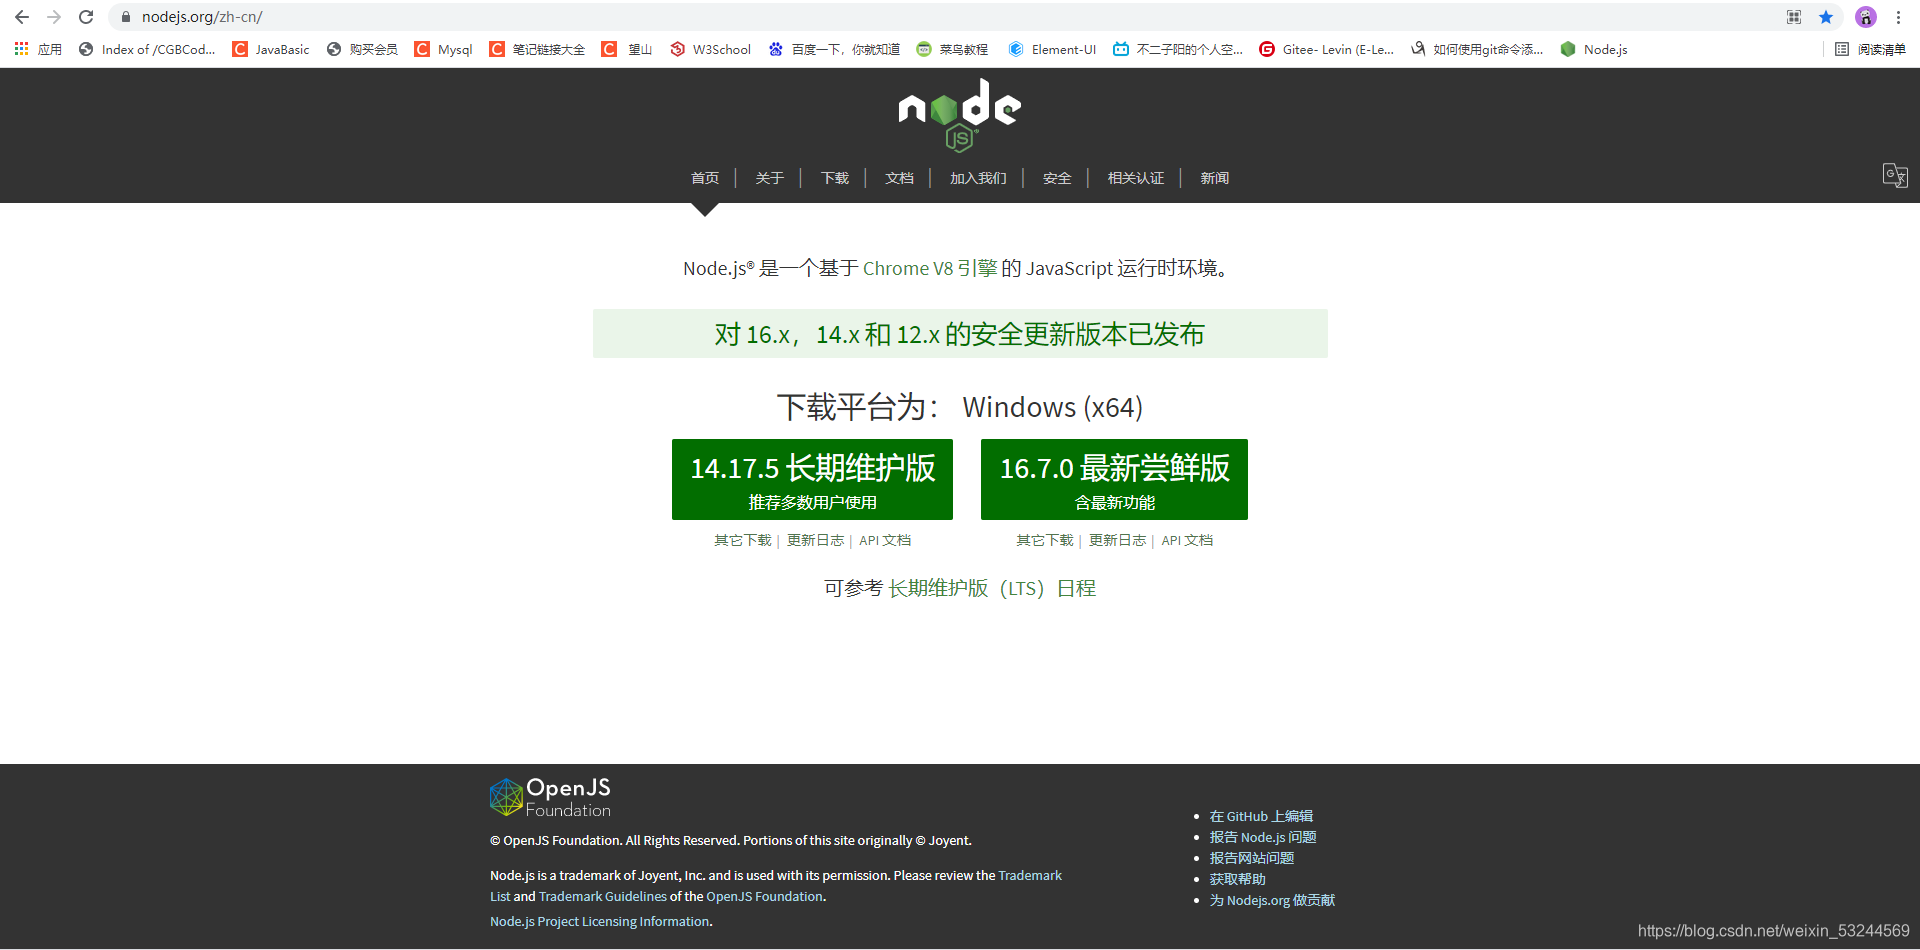Viewport: 1920px width, 950px height.
Task: Open API 文档 under the 14.17.5 button
Action: tap(885, 540)
